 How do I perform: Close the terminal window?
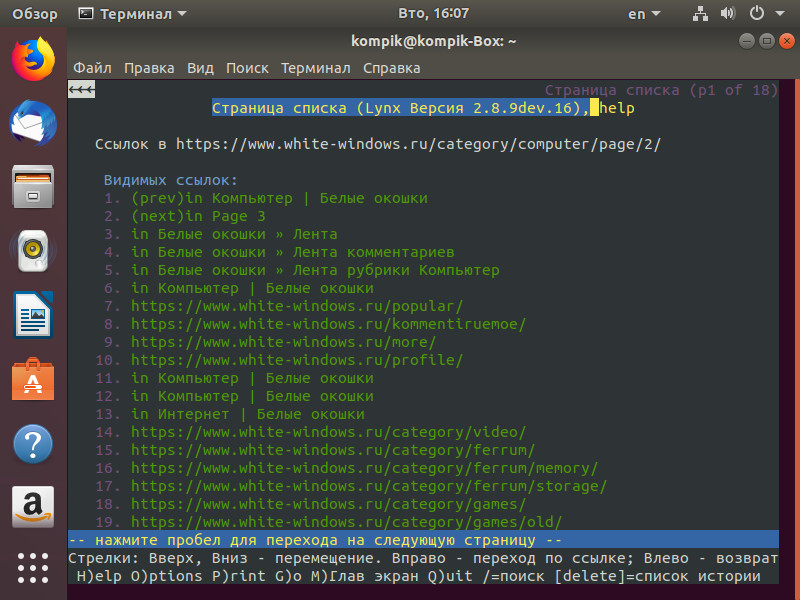787,41
